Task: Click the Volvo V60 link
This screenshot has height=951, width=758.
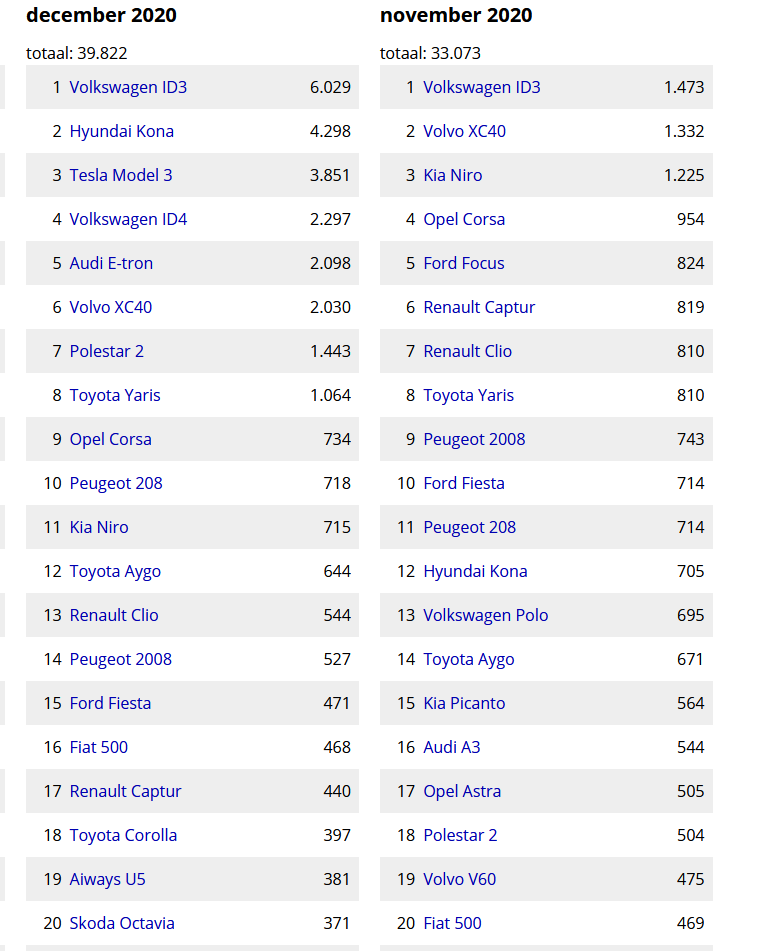Action: [x=460, y=879]
